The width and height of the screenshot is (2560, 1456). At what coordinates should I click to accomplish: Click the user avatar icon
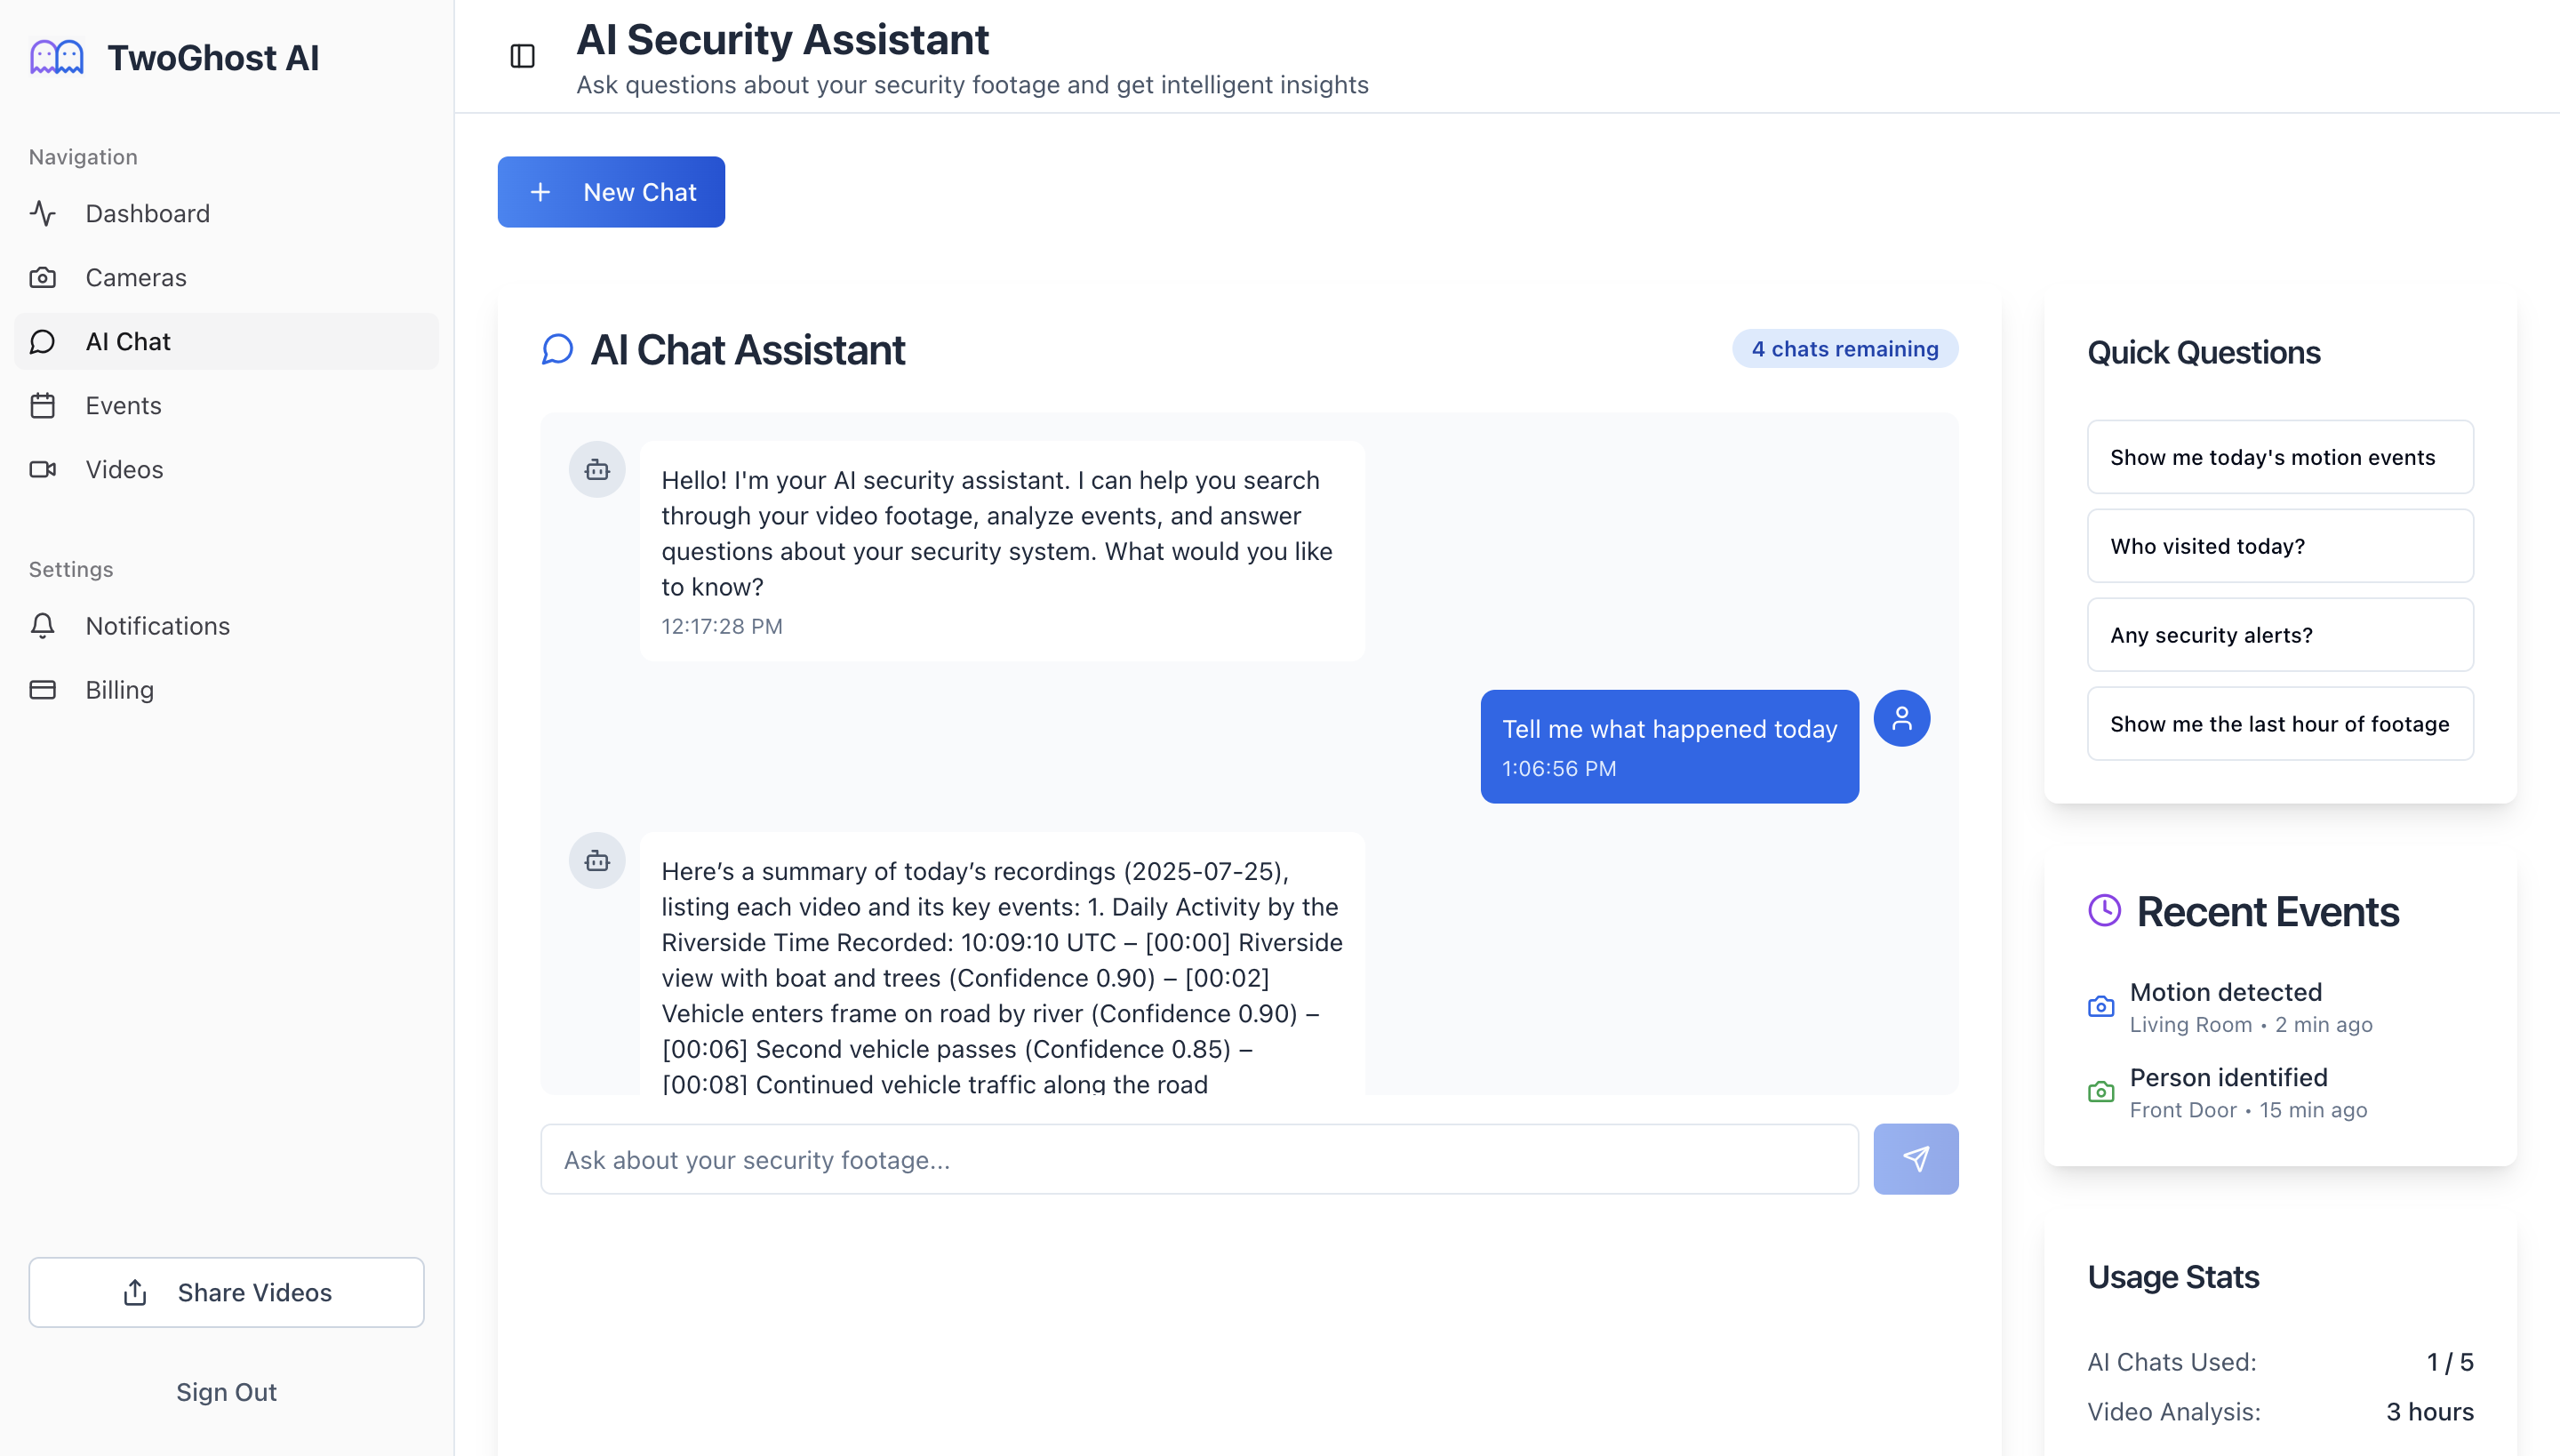coord(1901,718)
